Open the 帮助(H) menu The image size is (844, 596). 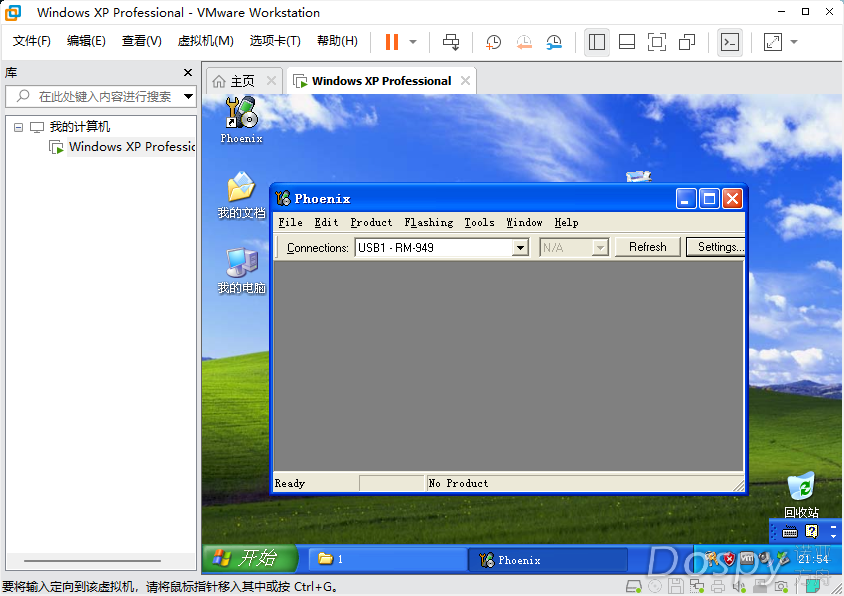(x=337, y=41)
